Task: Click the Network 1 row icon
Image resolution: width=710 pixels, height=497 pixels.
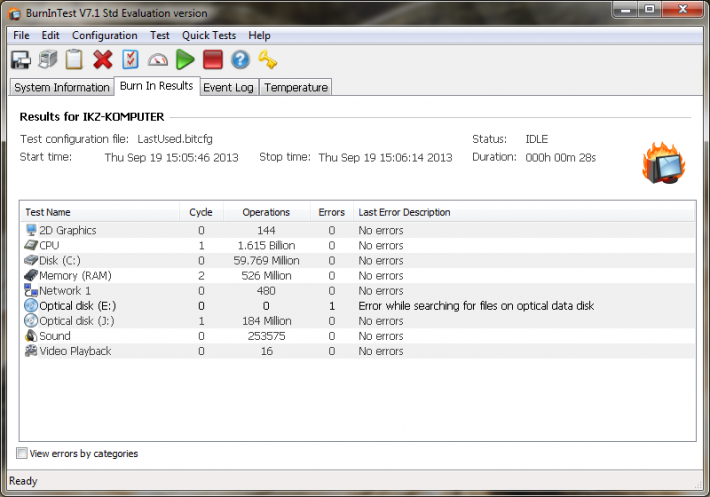Action: (31, 290)
